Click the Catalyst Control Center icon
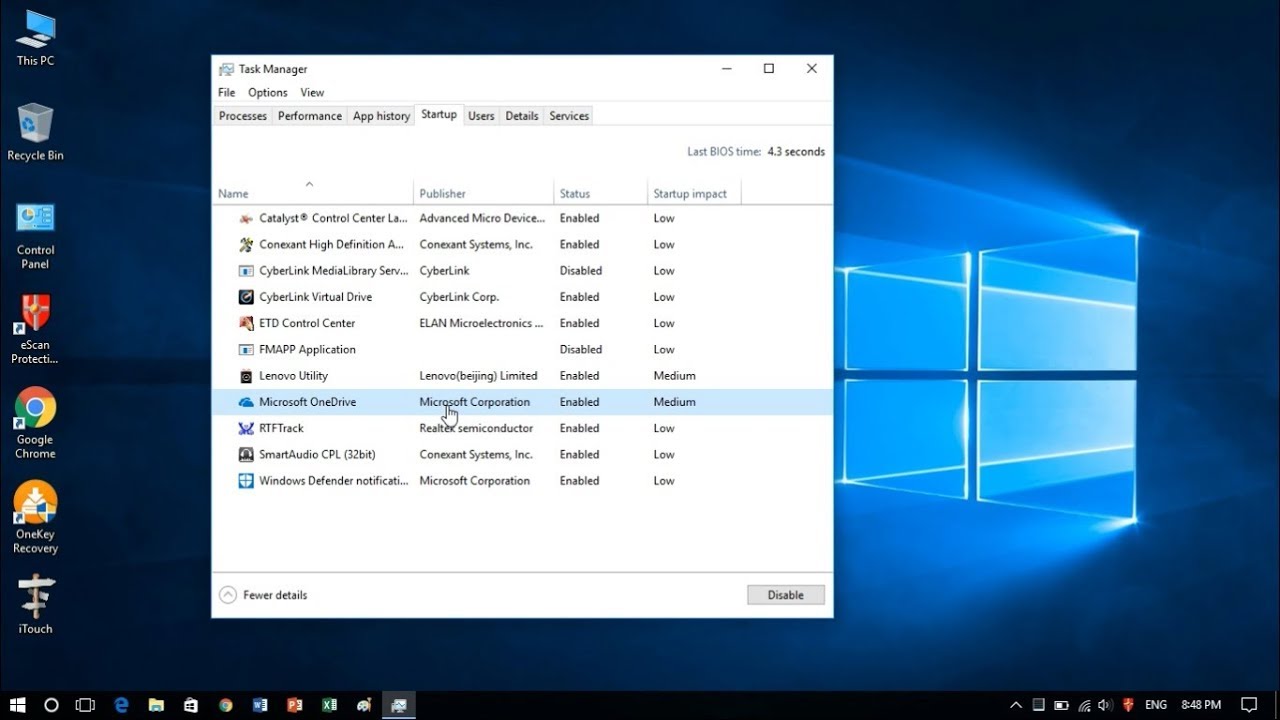Screen dimensions: 1280x720 click(246, 218)
